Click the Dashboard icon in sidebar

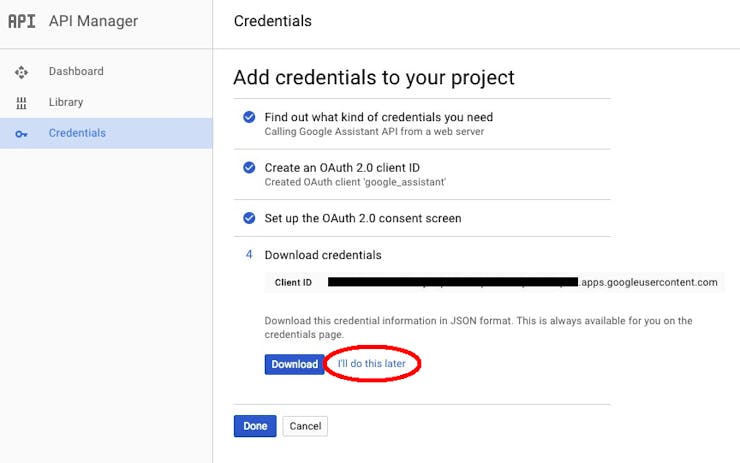pos(21,72)
